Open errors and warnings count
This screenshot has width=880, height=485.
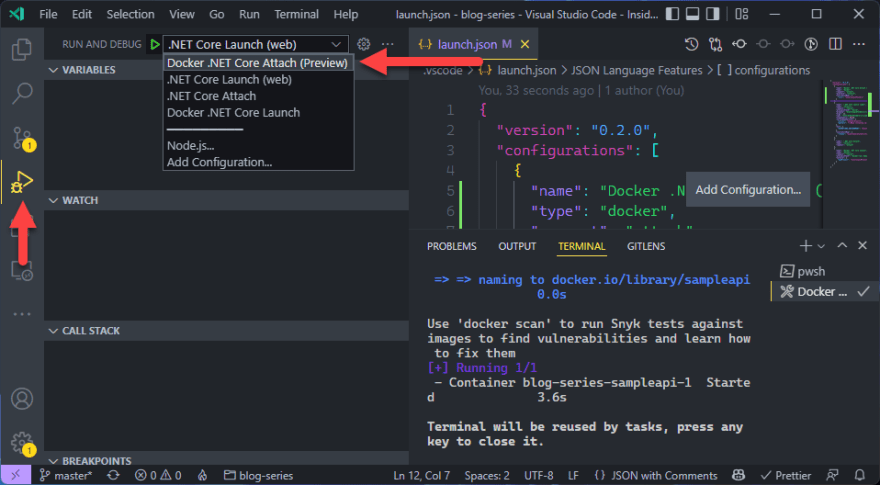(158, 475)
